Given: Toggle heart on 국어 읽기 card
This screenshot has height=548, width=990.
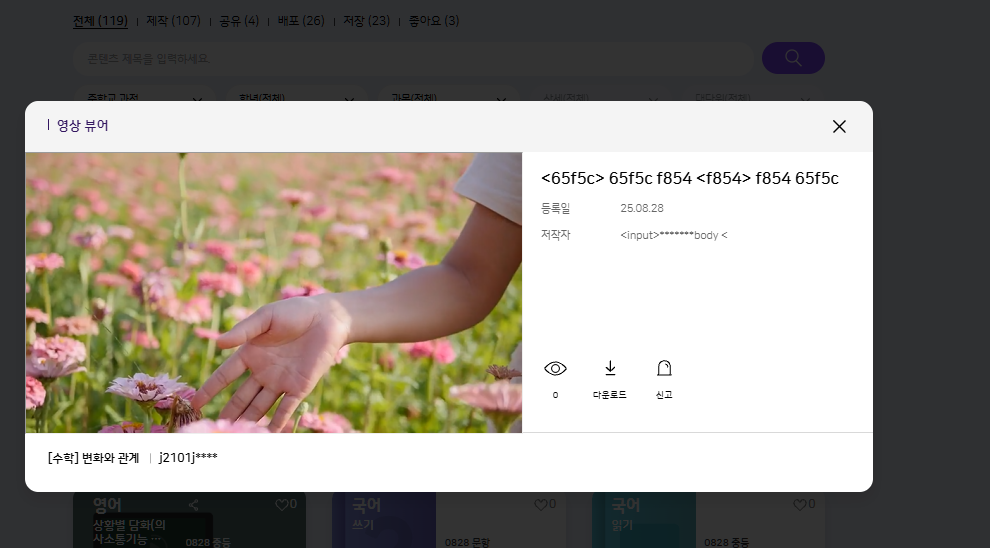Looking at the screenshot, I should (x=800, y=505).
